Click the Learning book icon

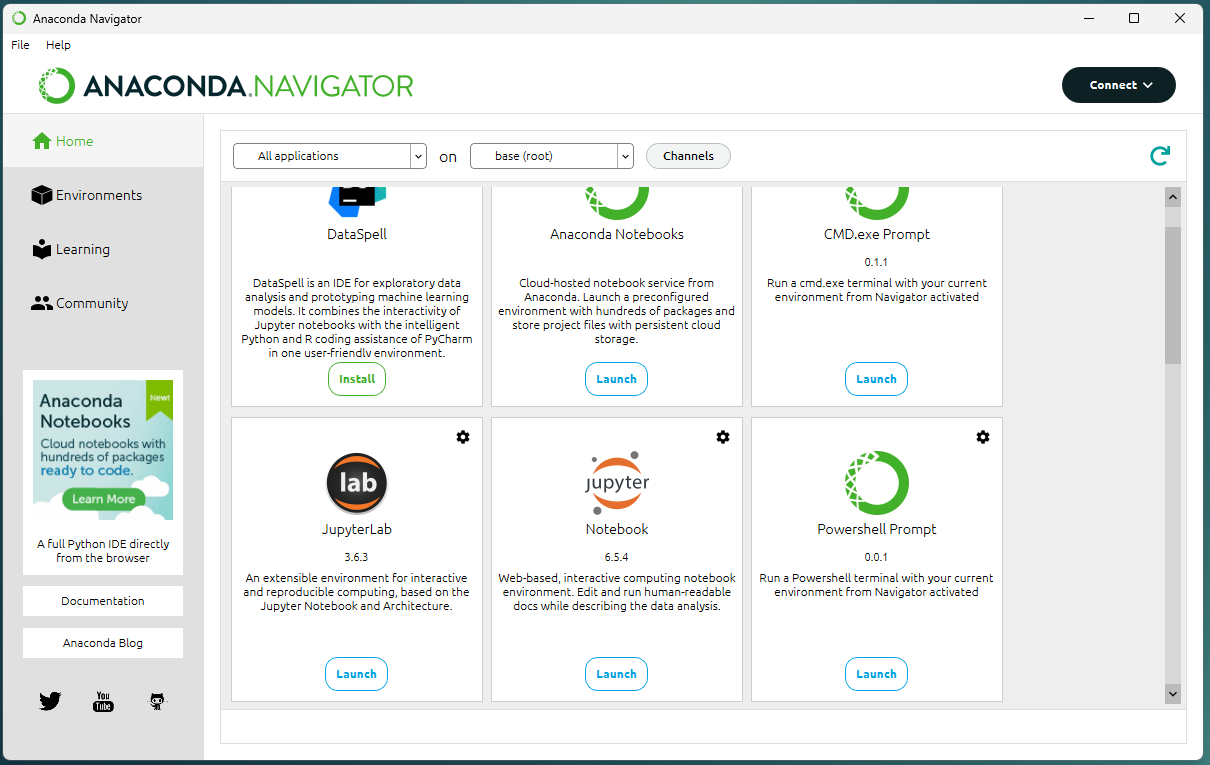coord(42,249)
